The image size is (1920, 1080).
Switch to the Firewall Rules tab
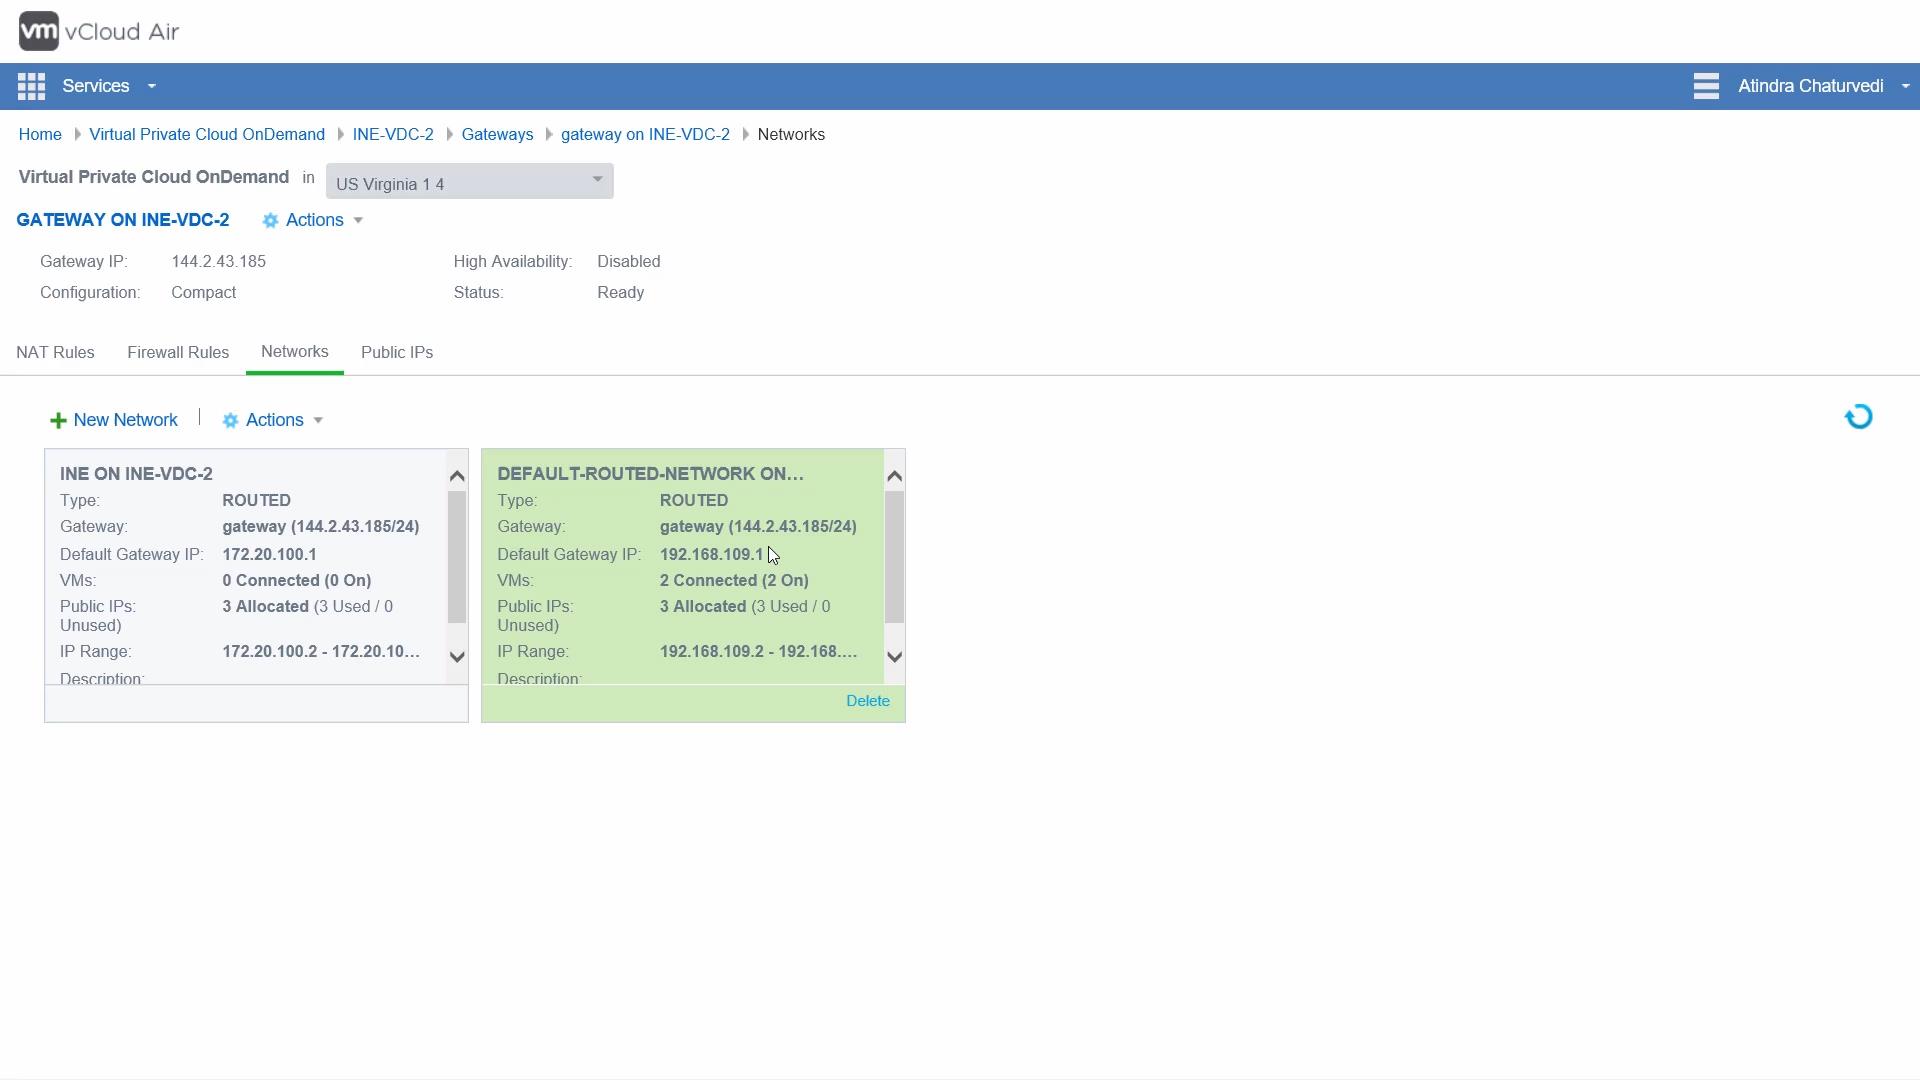coord(178,352)
